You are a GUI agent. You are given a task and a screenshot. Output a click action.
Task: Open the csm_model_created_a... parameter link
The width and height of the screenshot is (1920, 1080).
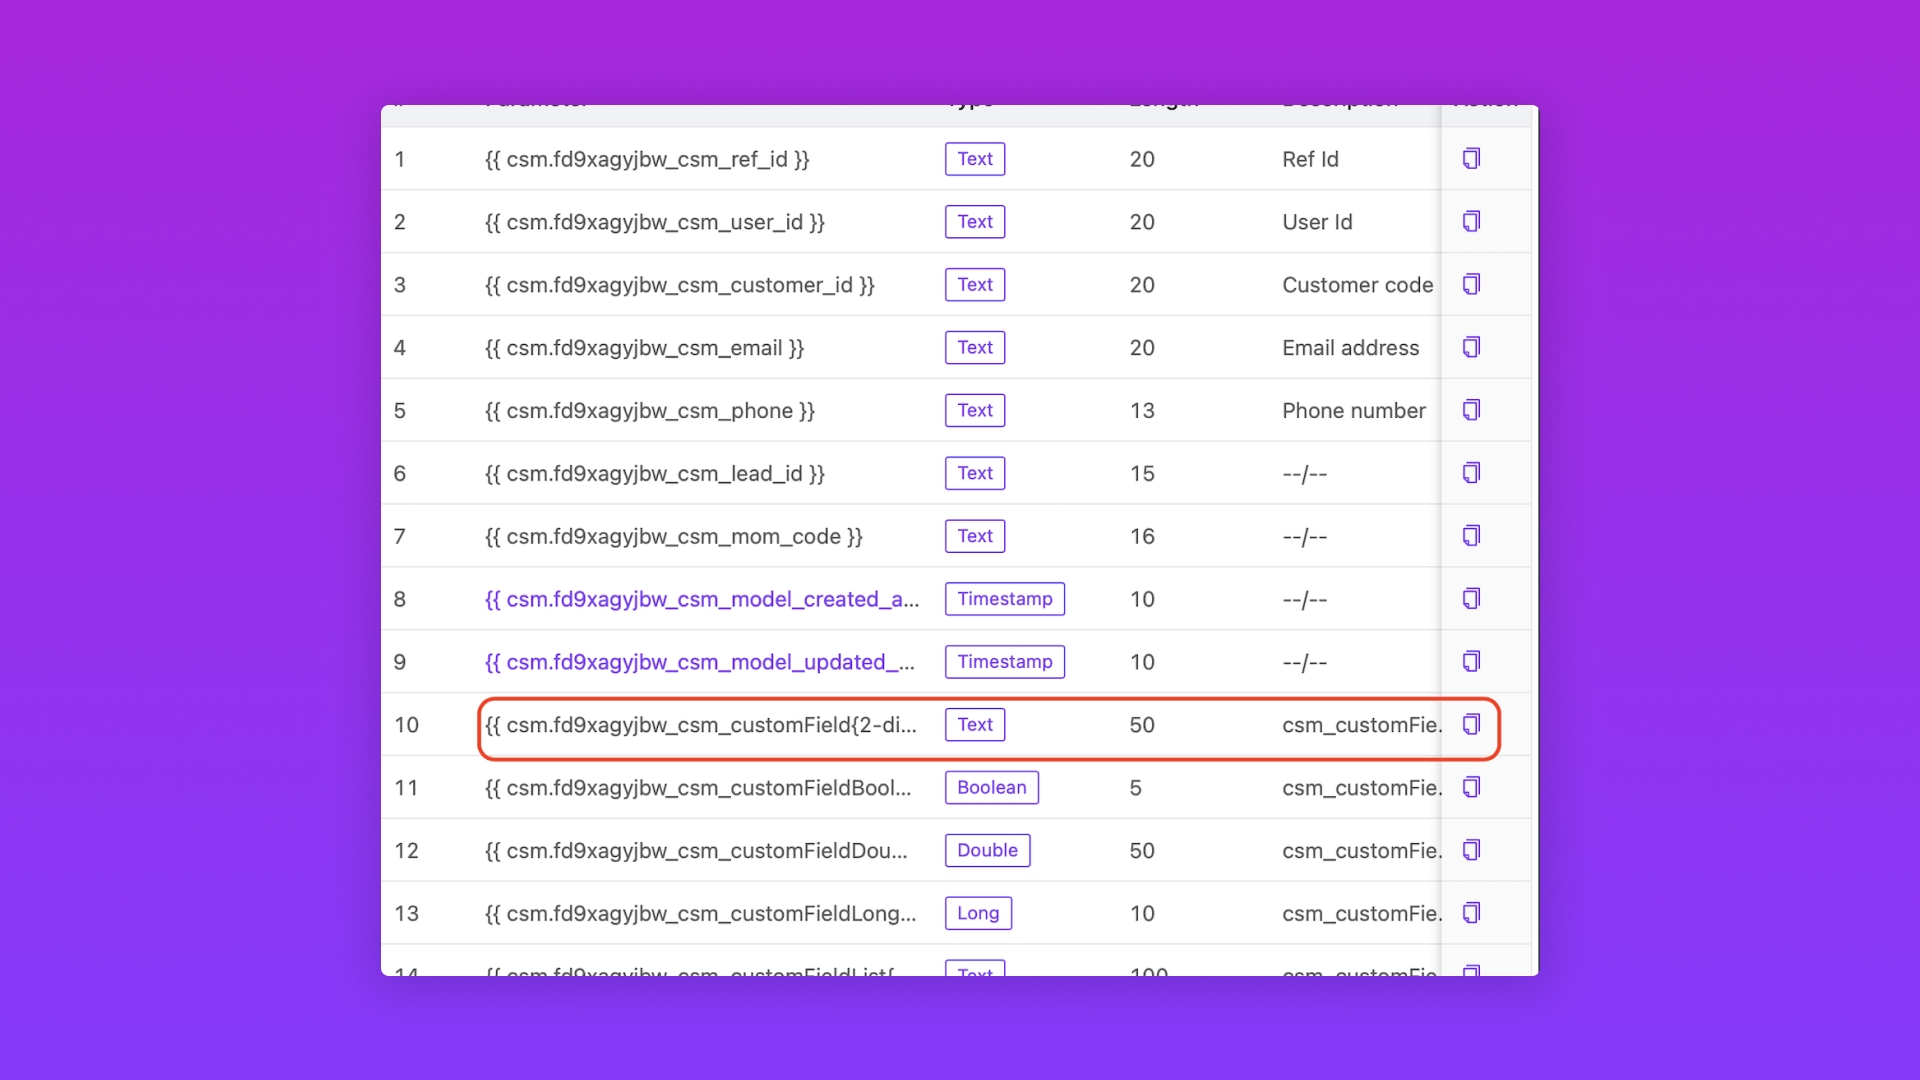(x=701, y=599)
